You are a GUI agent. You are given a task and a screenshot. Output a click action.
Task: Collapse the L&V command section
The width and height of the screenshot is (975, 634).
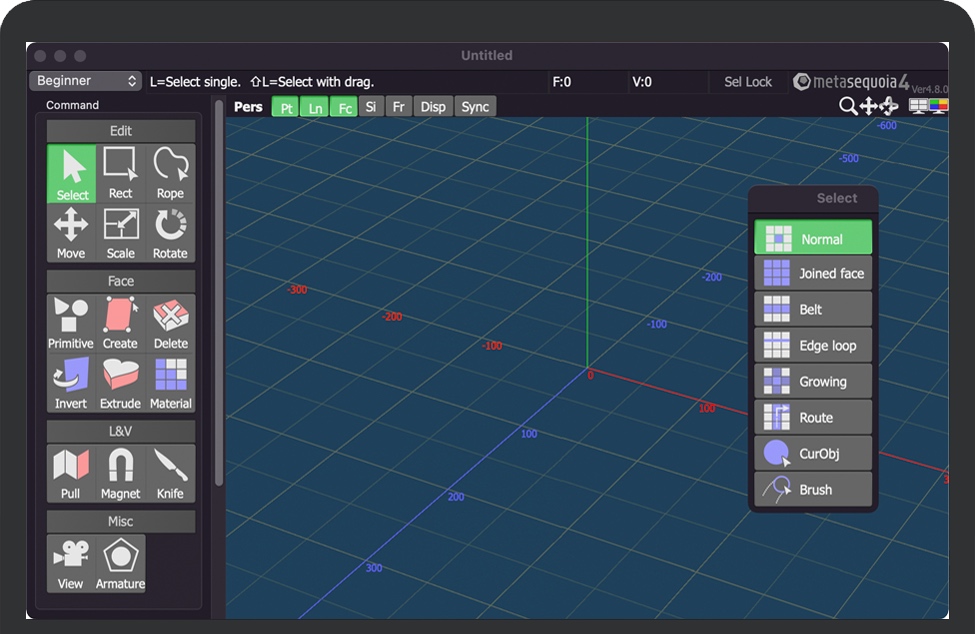[120, 431]
